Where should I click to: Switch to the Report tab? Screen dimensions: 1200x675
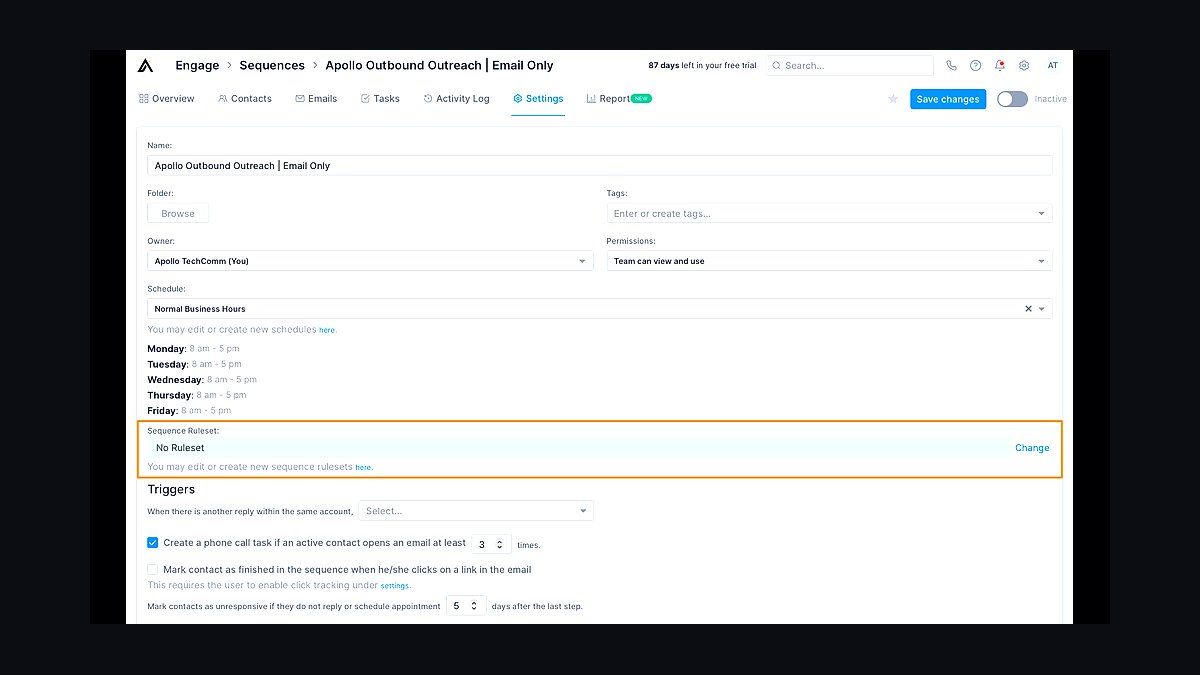[x=619, y=99]
